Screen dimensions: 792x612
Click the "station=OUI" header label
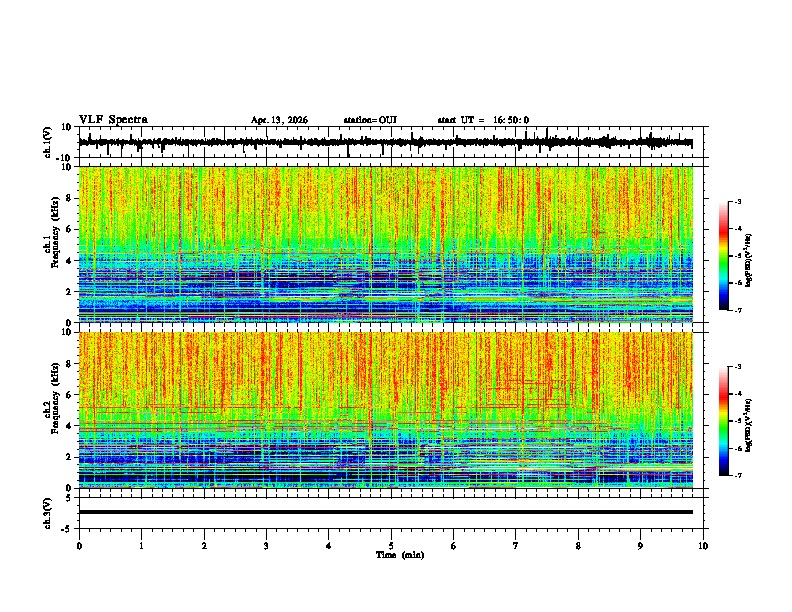coord(370,120)
